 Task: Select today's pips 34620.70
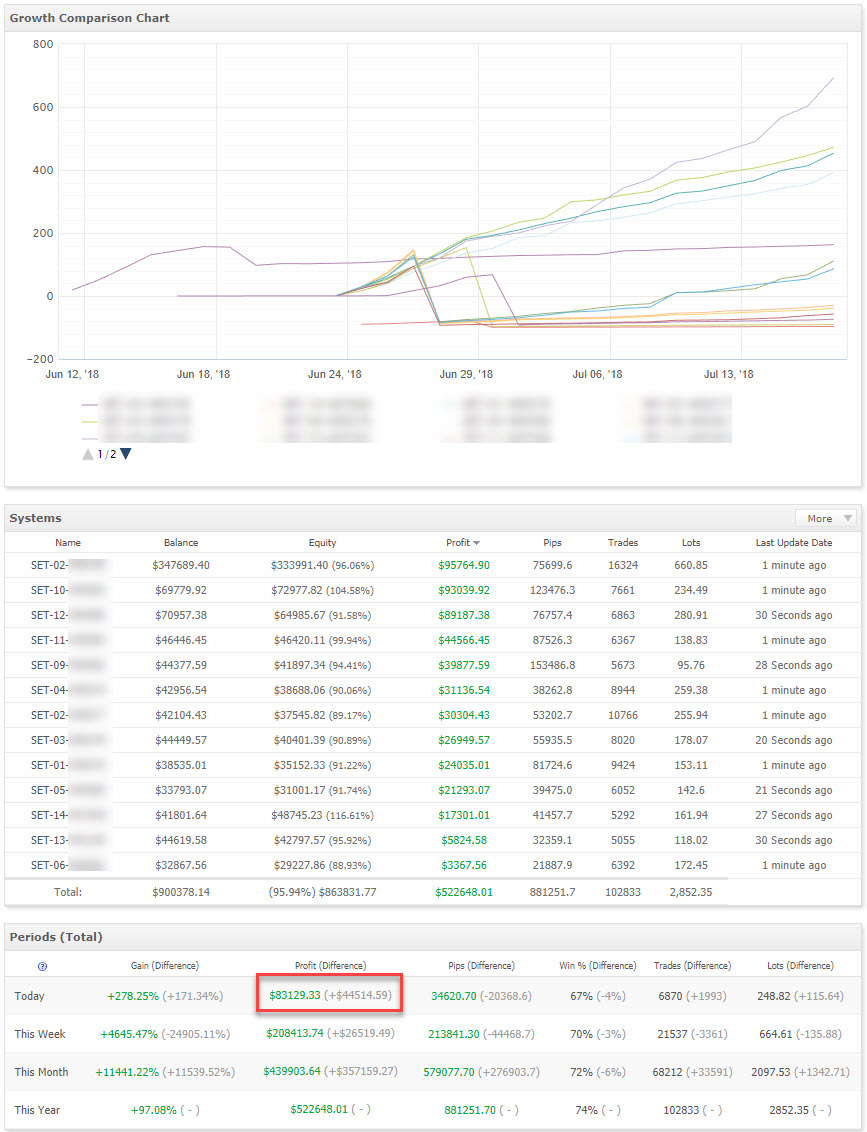454,996
